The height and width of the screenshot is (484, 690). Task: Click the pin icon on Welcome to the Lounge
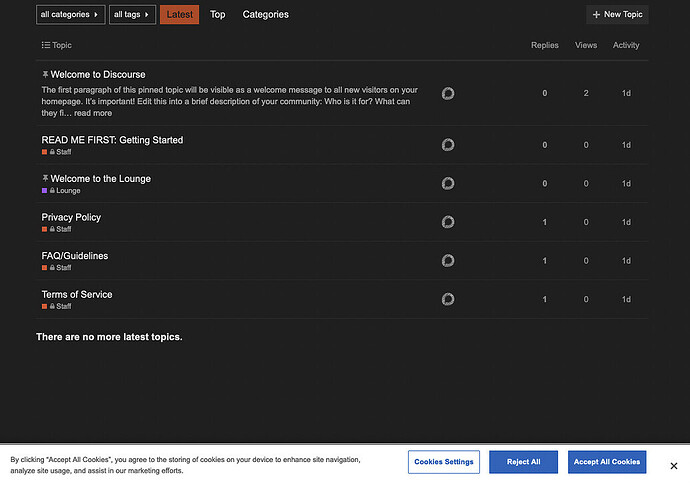click(45, 178)
